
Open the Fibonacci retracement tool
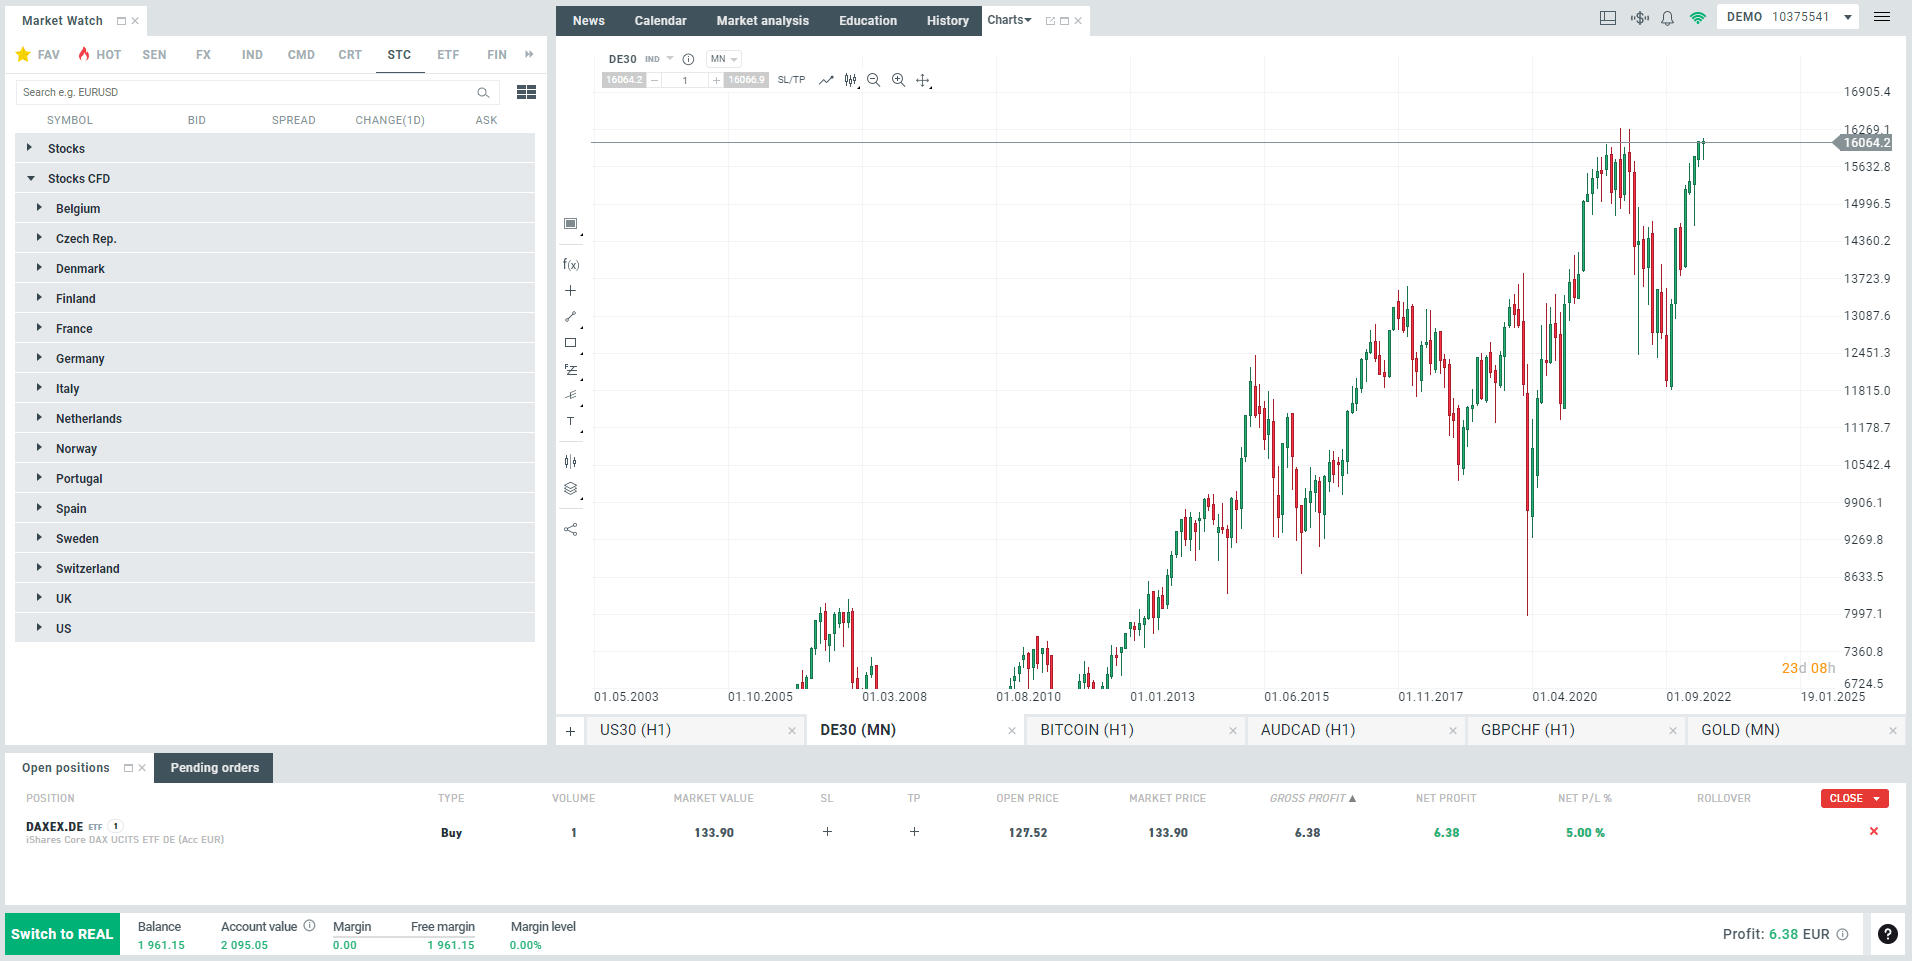pos(571,370)
